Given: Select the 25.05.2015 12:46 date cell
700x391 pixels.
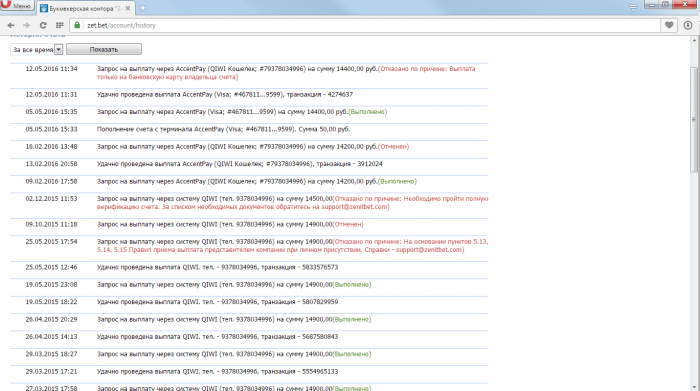Looking at the screenshot, I should (x=51, y=267).
